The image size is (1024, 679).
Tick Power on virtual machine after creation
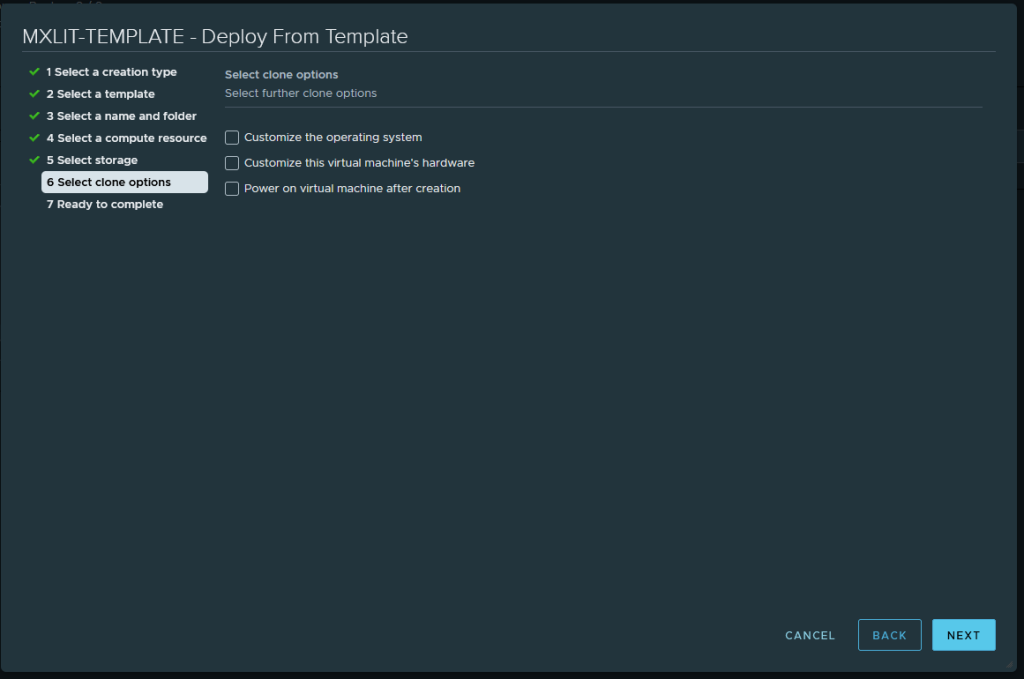(232, 189)
